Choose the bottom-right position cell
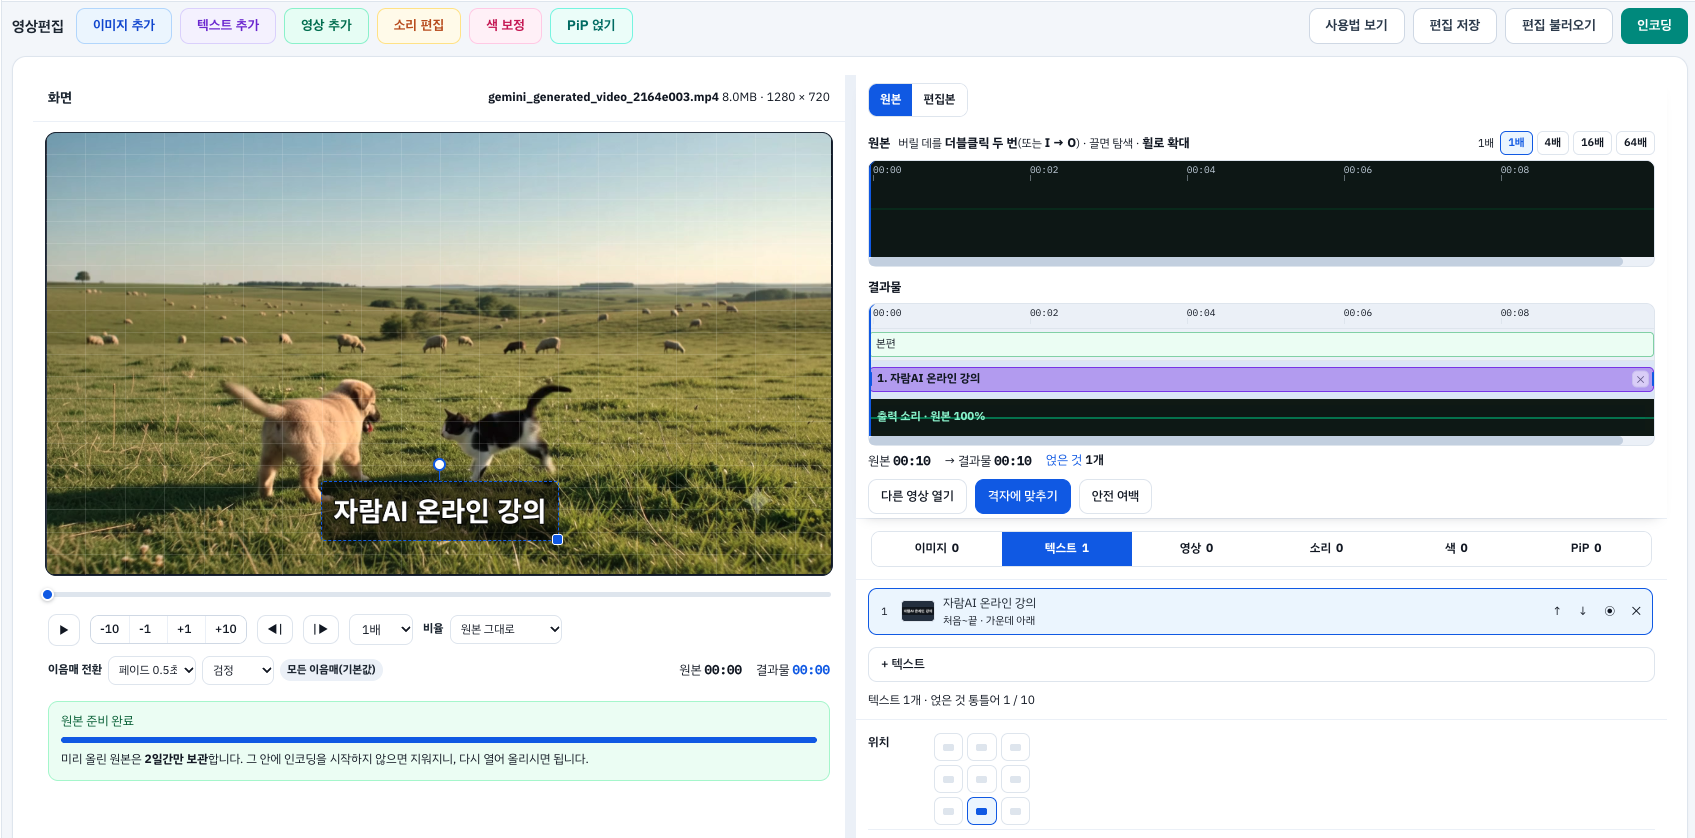The width and height of the screenshot is (1695, 838). 1015,811
